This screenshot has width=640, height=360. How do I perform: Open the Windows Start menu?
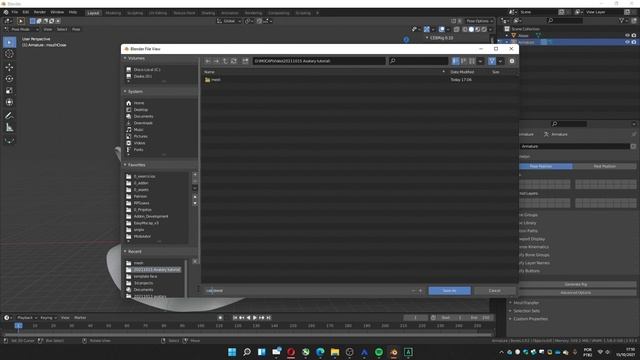[232, 352]
